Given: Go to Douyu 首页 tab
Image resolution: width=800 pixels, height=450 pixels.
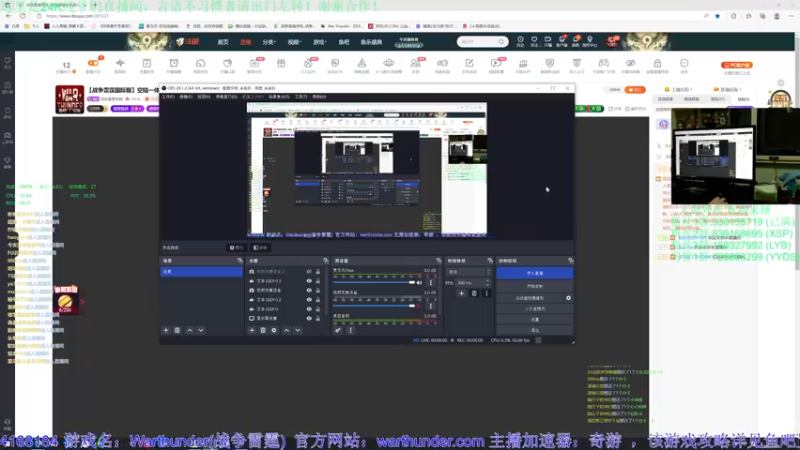Looking at the screenshot, I should (x=223, y=42).
